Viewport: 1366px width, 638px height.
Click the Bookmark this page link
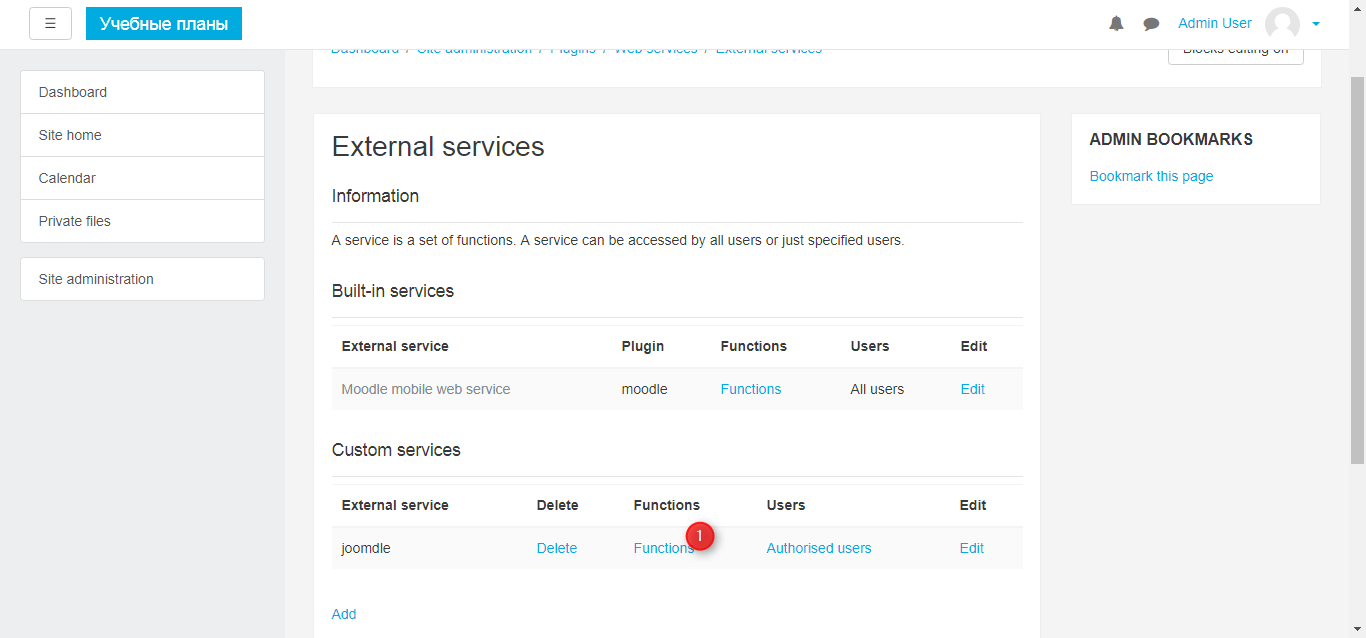point(1151,176)
